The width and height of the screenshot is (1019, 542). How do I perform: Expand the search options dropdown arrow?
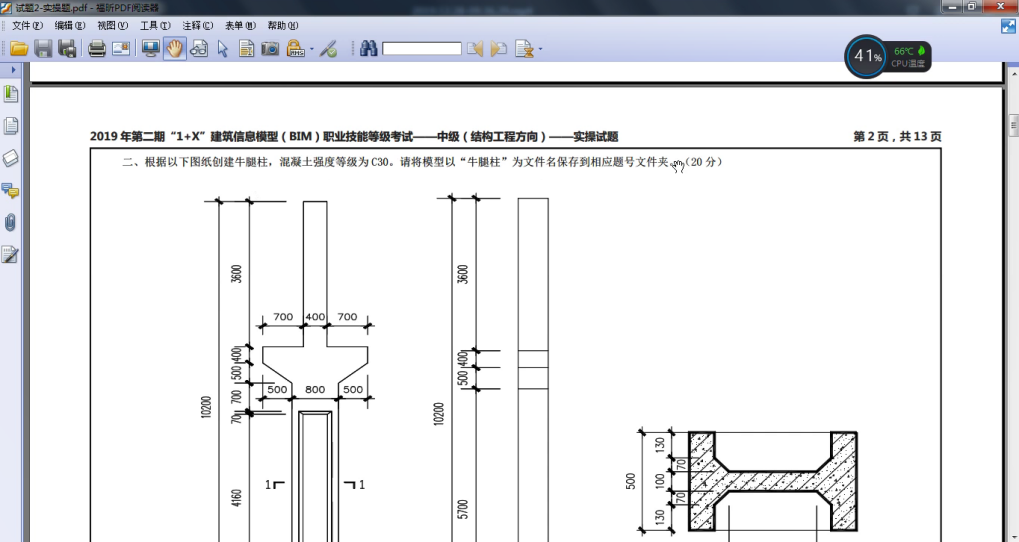(x=540, y=49)
